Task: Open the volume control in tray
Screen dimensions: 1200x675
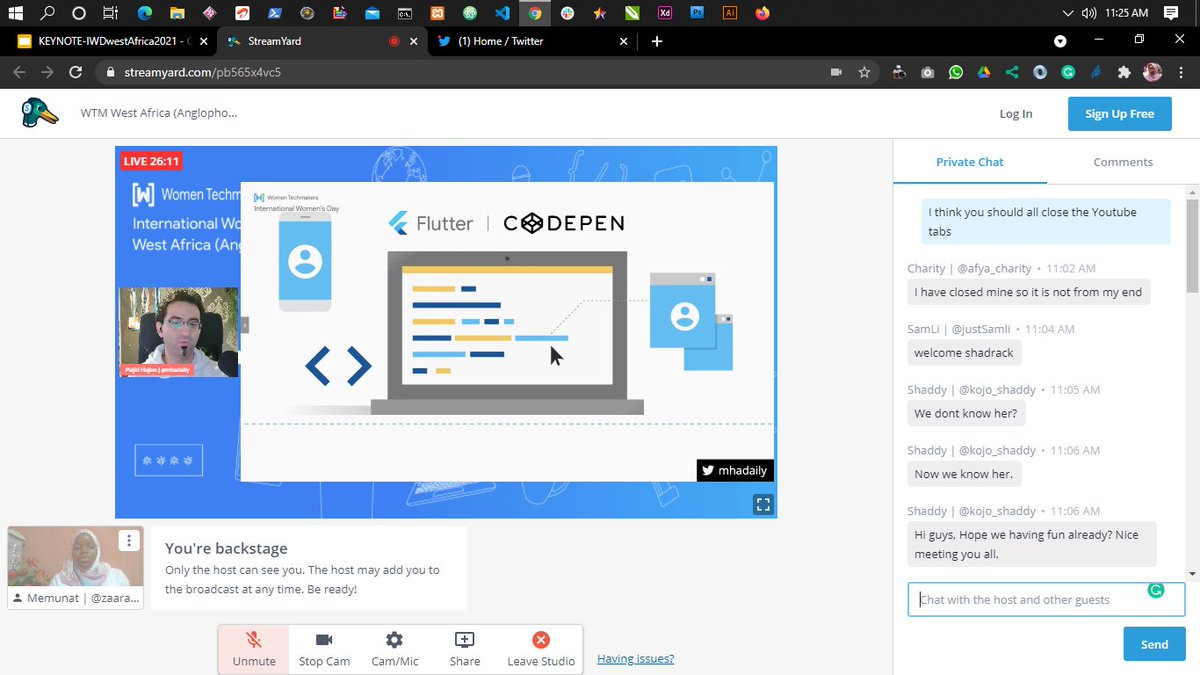Action: 1089,13
